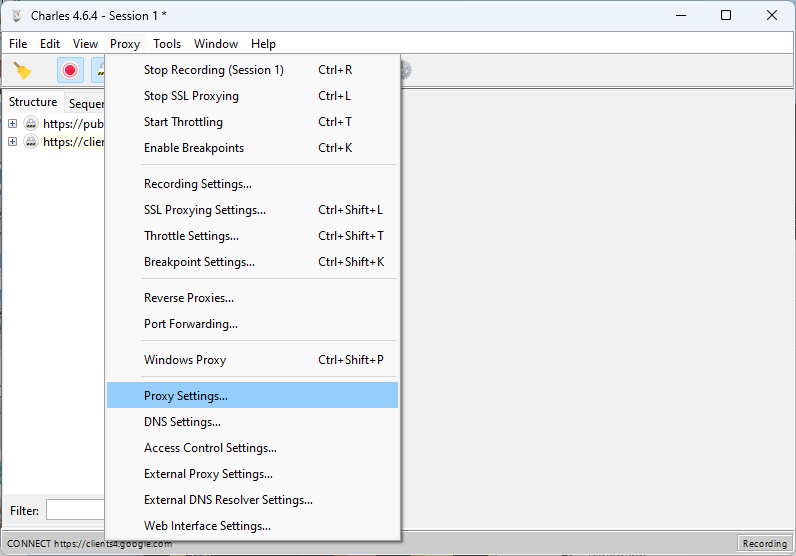The image size is (796, 556).
Task: Click the Charles app icon in title bar
Action: [17, 16]
